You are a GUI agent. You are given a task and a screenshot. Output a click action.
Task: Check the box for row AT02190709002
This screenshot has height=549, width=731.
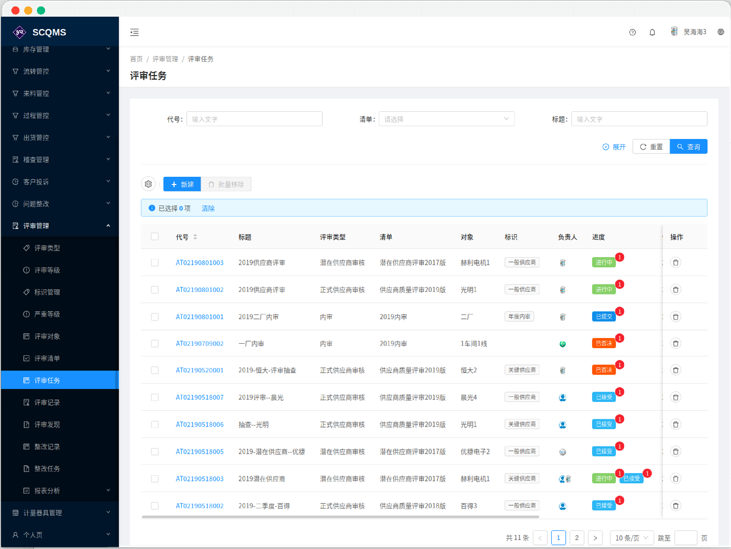coord(155,343)
